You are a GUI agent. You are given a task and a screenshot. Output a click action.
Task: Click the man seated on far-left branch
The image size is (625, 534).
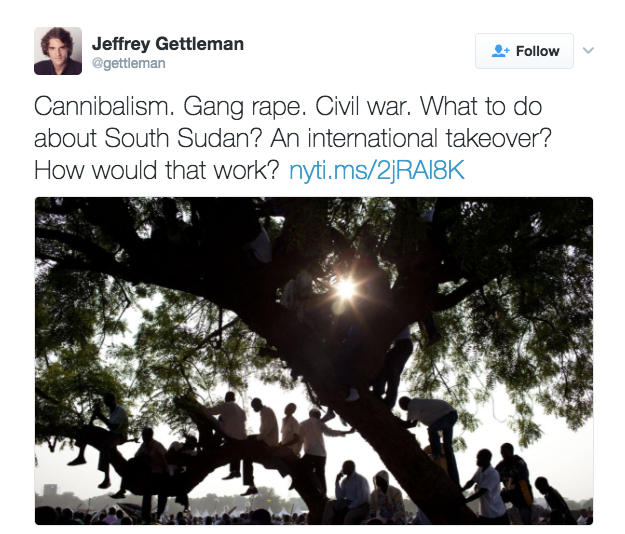[104, 438]
